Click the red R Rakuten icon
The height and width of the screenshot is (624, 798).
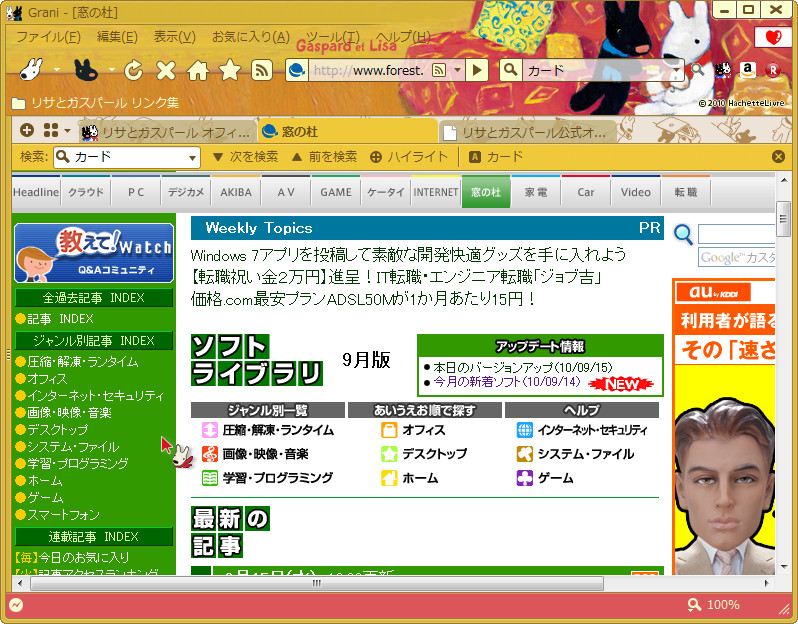773,70
